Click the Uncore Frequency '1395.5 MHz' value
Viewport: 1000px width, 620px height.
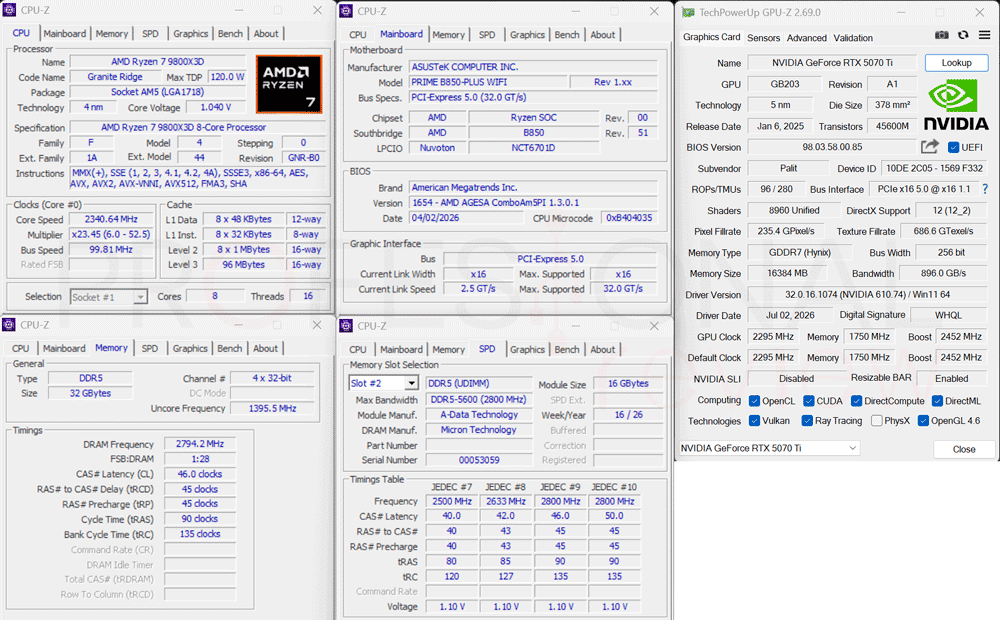tap(272, 408)
